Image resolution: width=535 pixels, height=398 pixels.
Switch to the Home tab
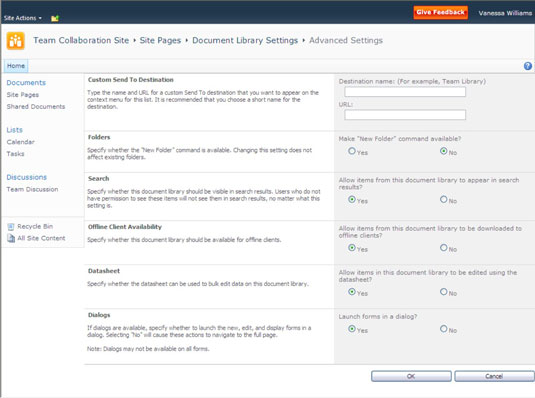click(16, 66)
